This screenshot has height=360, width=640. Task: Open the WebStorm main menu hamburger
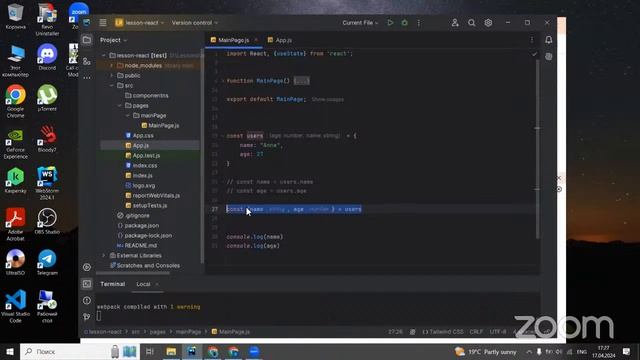tap(103, 23)
